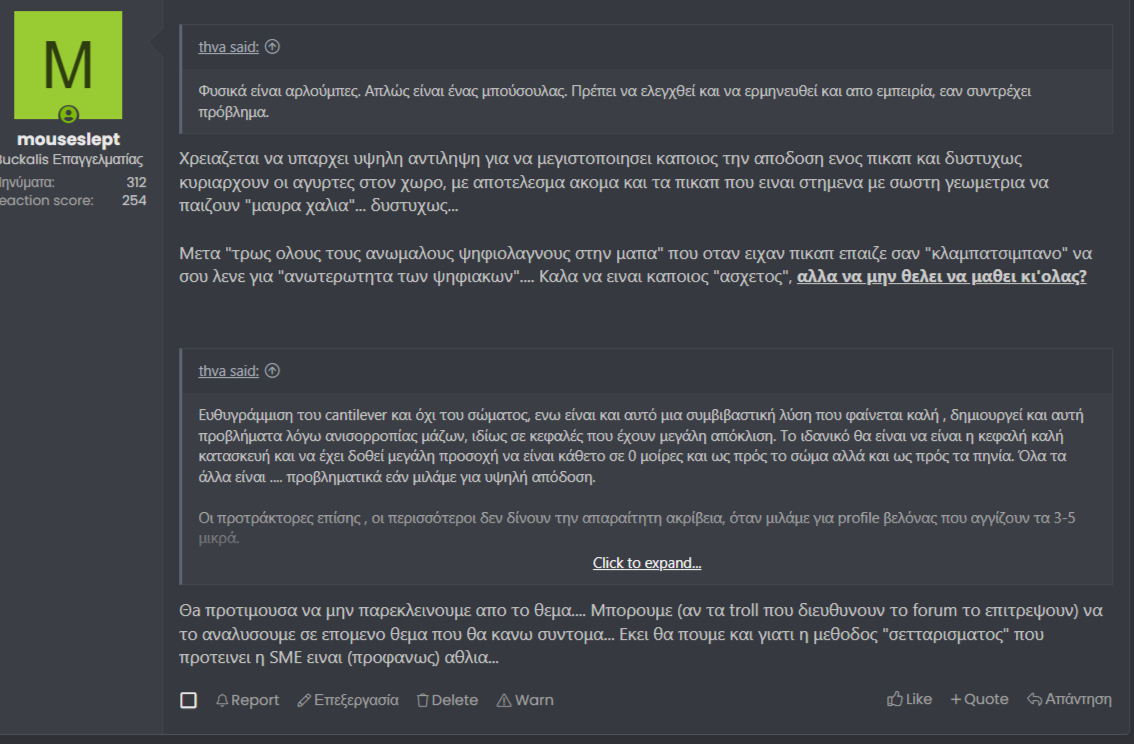Click the online status indicator under avatar
This screenshot has width=1134, height=744.
(x=68, y=114)
